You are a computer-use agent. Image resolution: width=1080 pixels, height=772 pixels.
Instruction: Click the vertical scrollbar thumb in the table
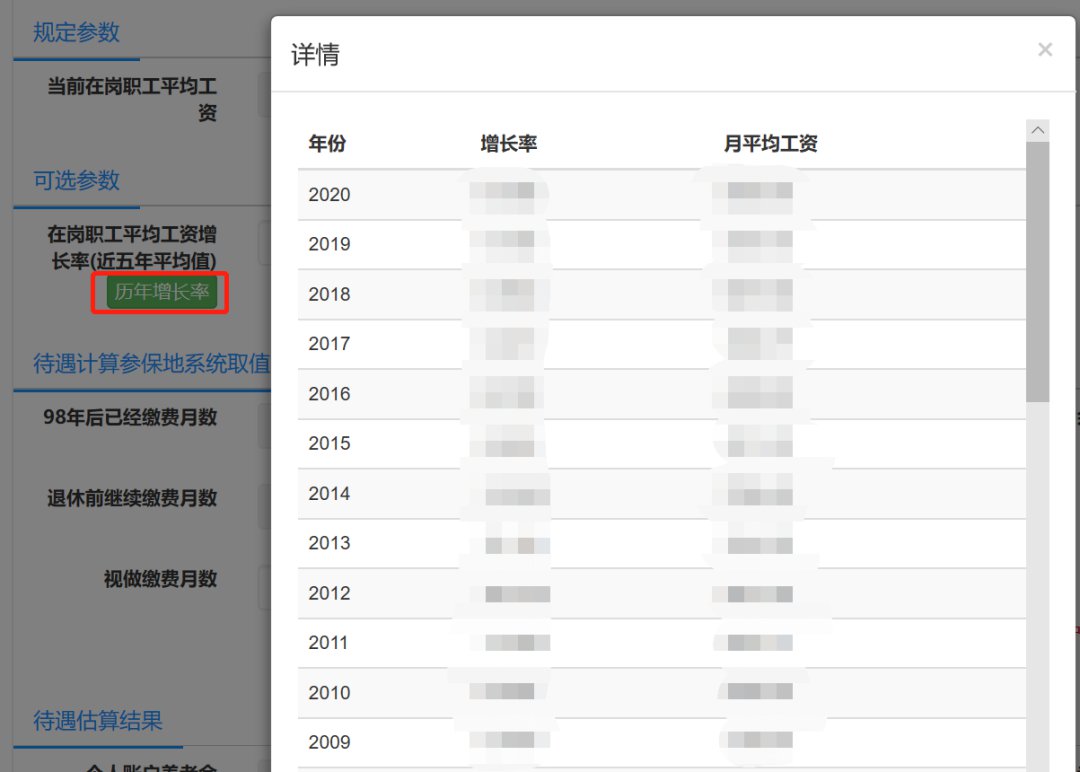coord(1037,270)
